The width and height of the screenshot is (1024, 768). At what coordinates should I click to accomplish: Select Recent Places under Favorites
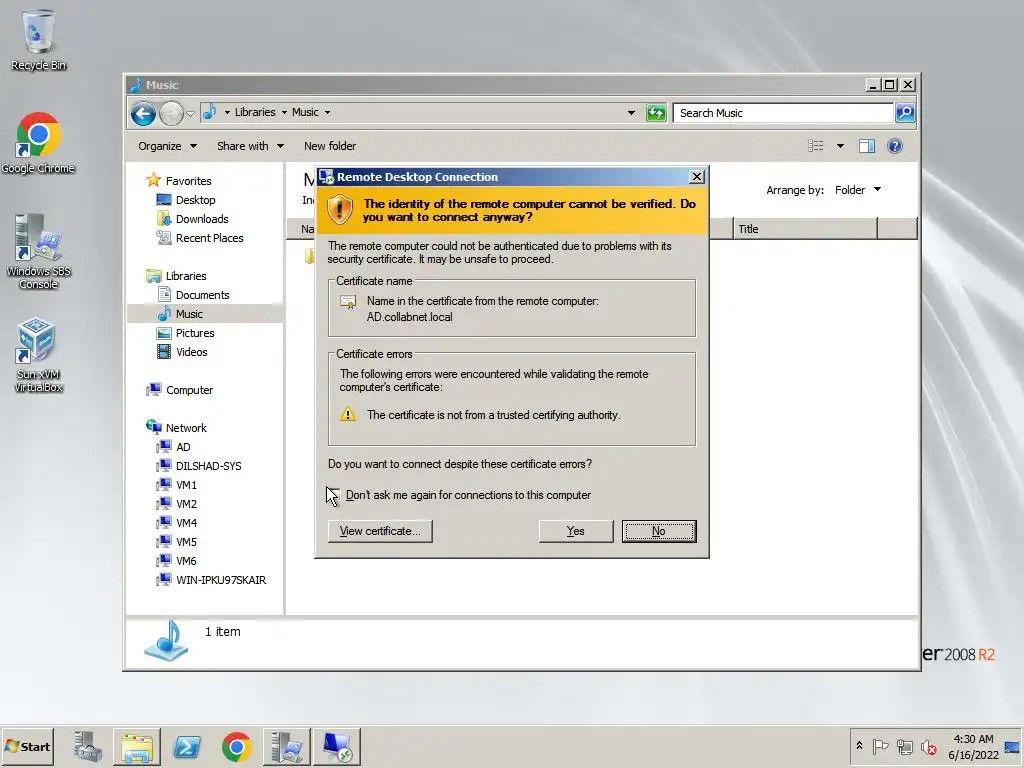point(209,238)
